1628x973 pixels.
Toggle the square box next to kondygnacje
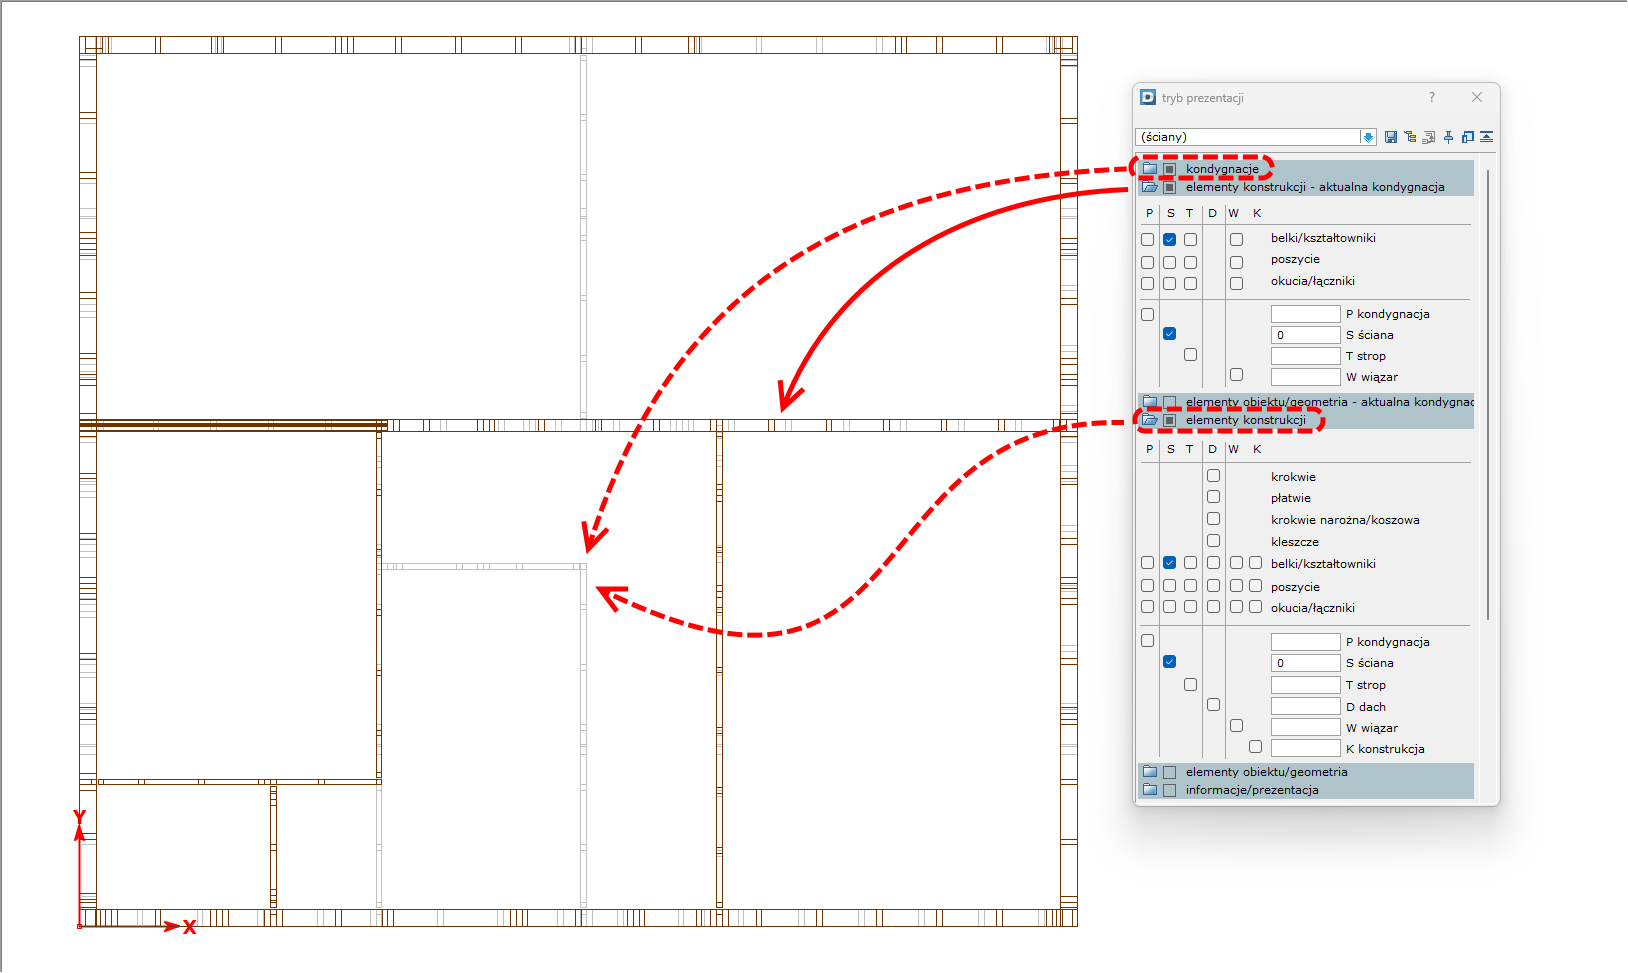pyautogui.click(x=1169, y=169)
